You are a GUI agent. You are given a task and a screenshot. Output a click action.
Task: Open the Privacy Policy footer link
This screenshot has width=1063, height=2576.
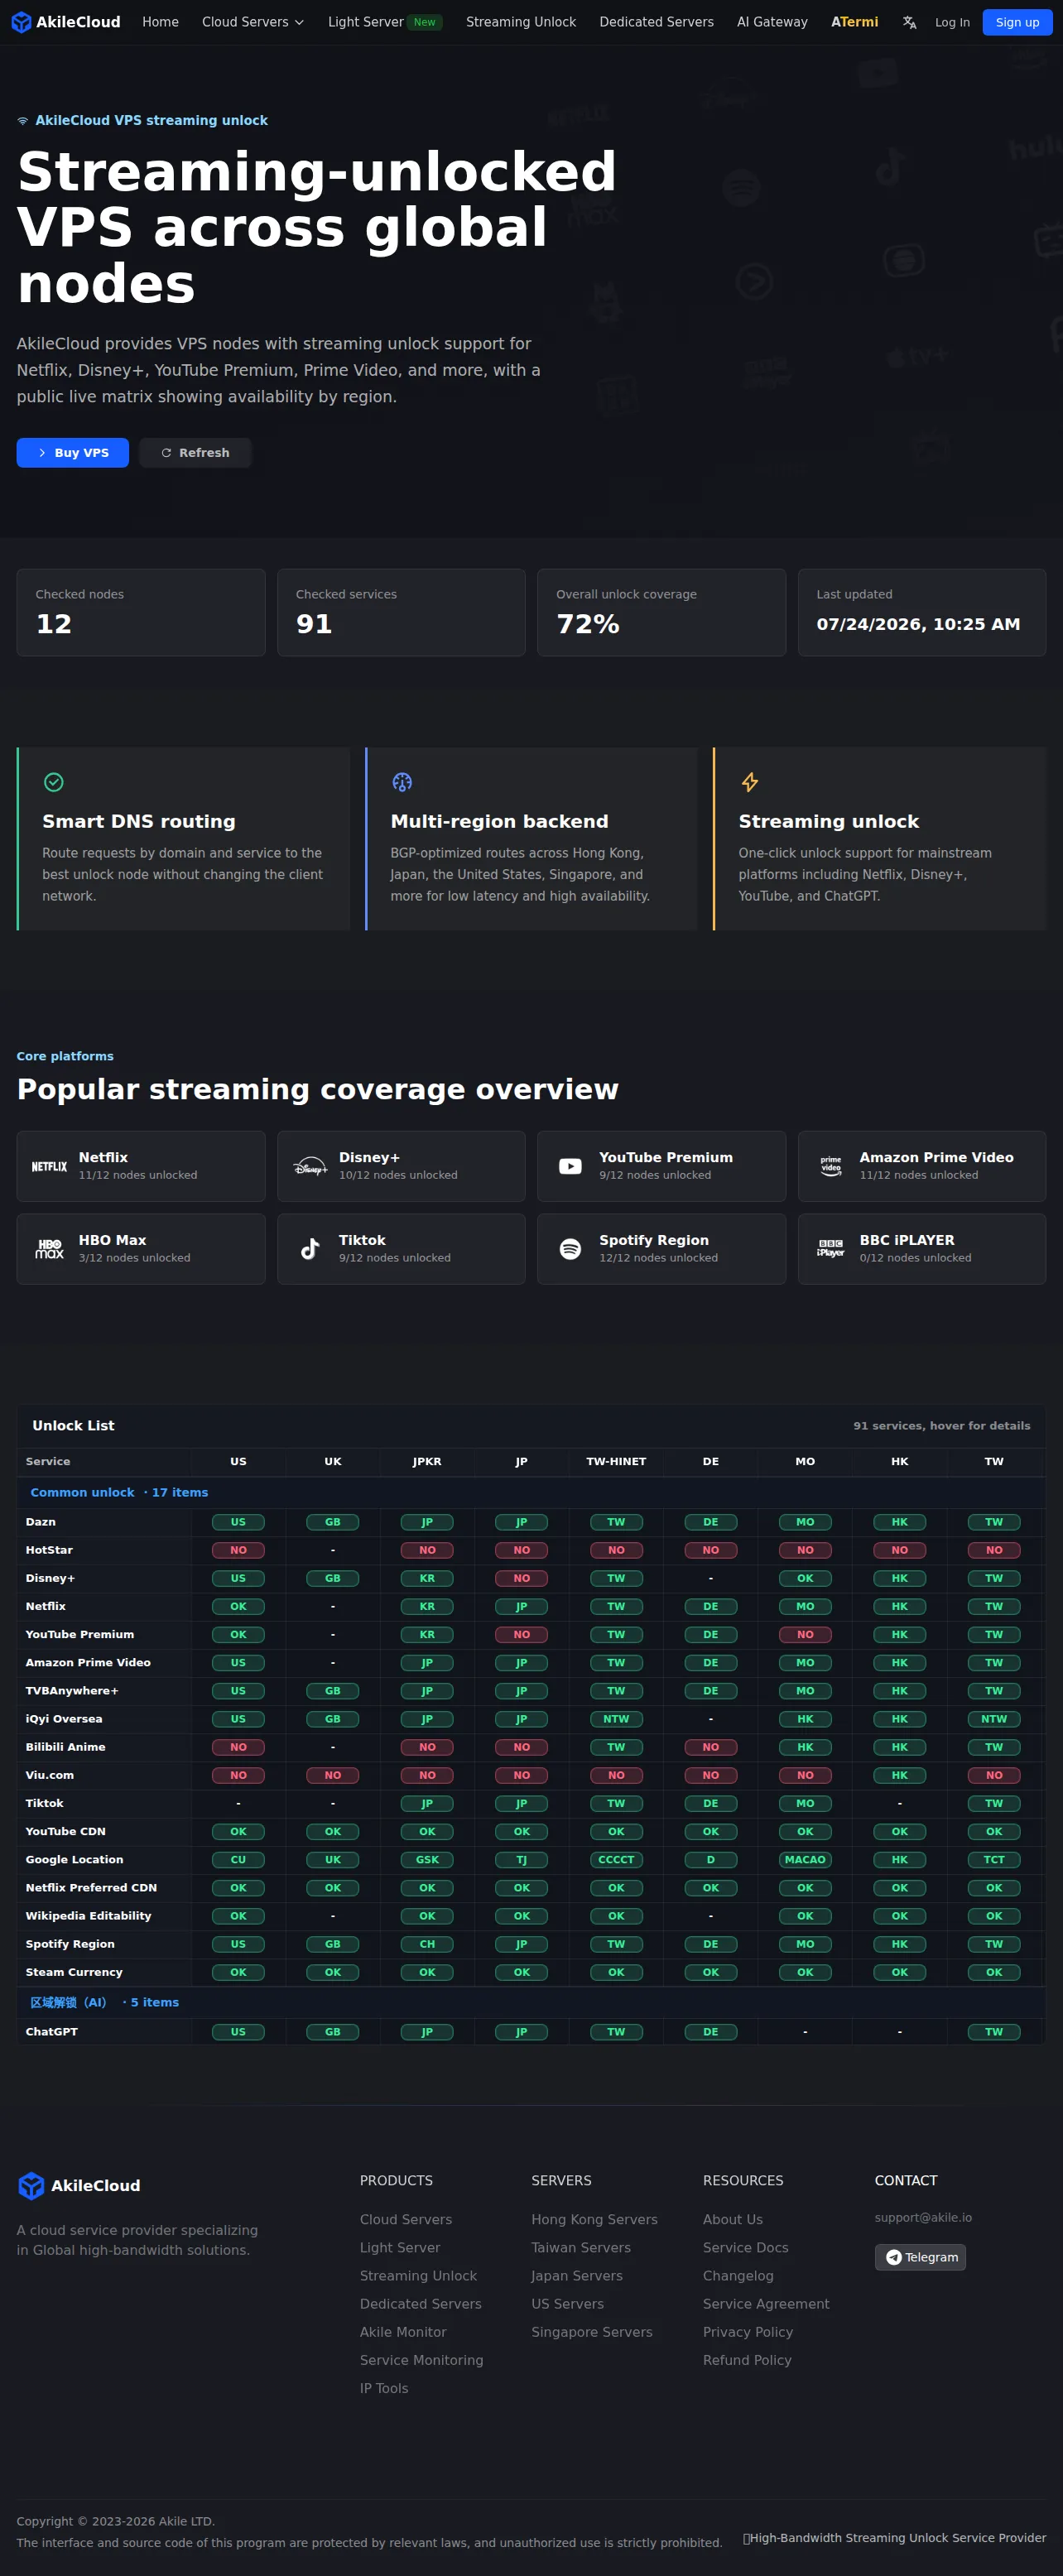(x=748, y=2331)
